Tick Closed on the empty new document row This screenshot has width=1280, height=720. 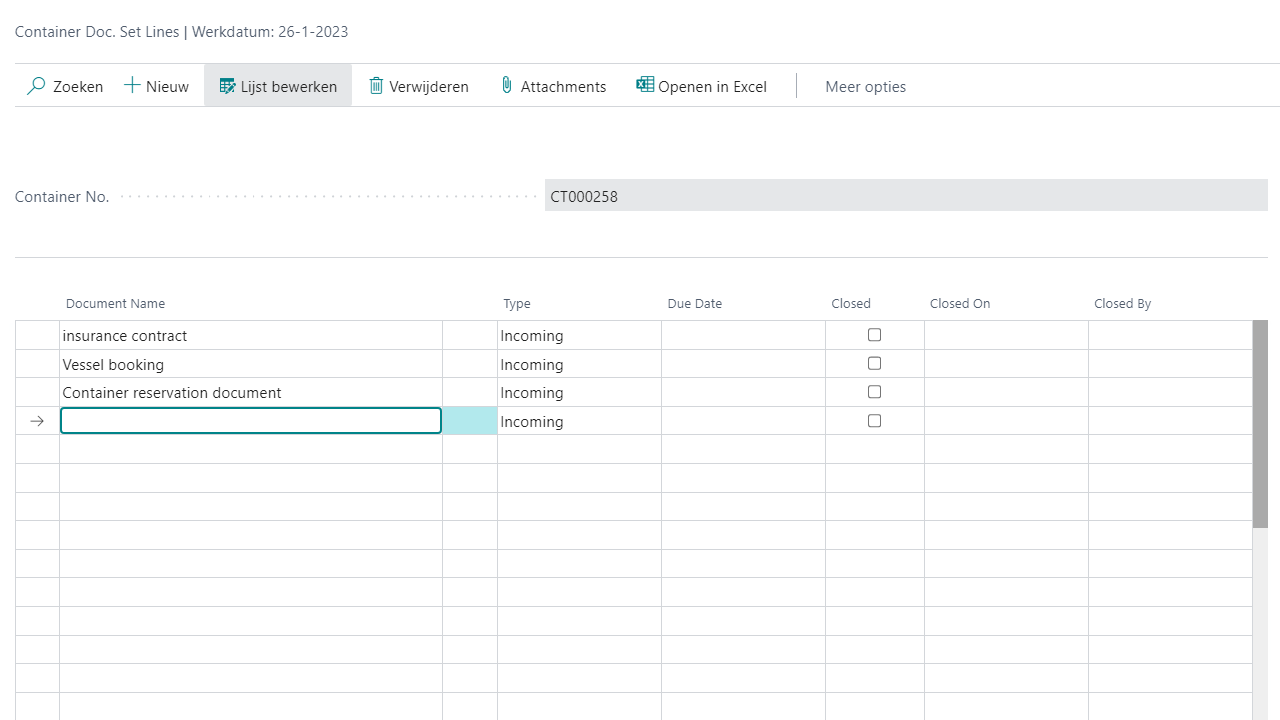(874, 421)
